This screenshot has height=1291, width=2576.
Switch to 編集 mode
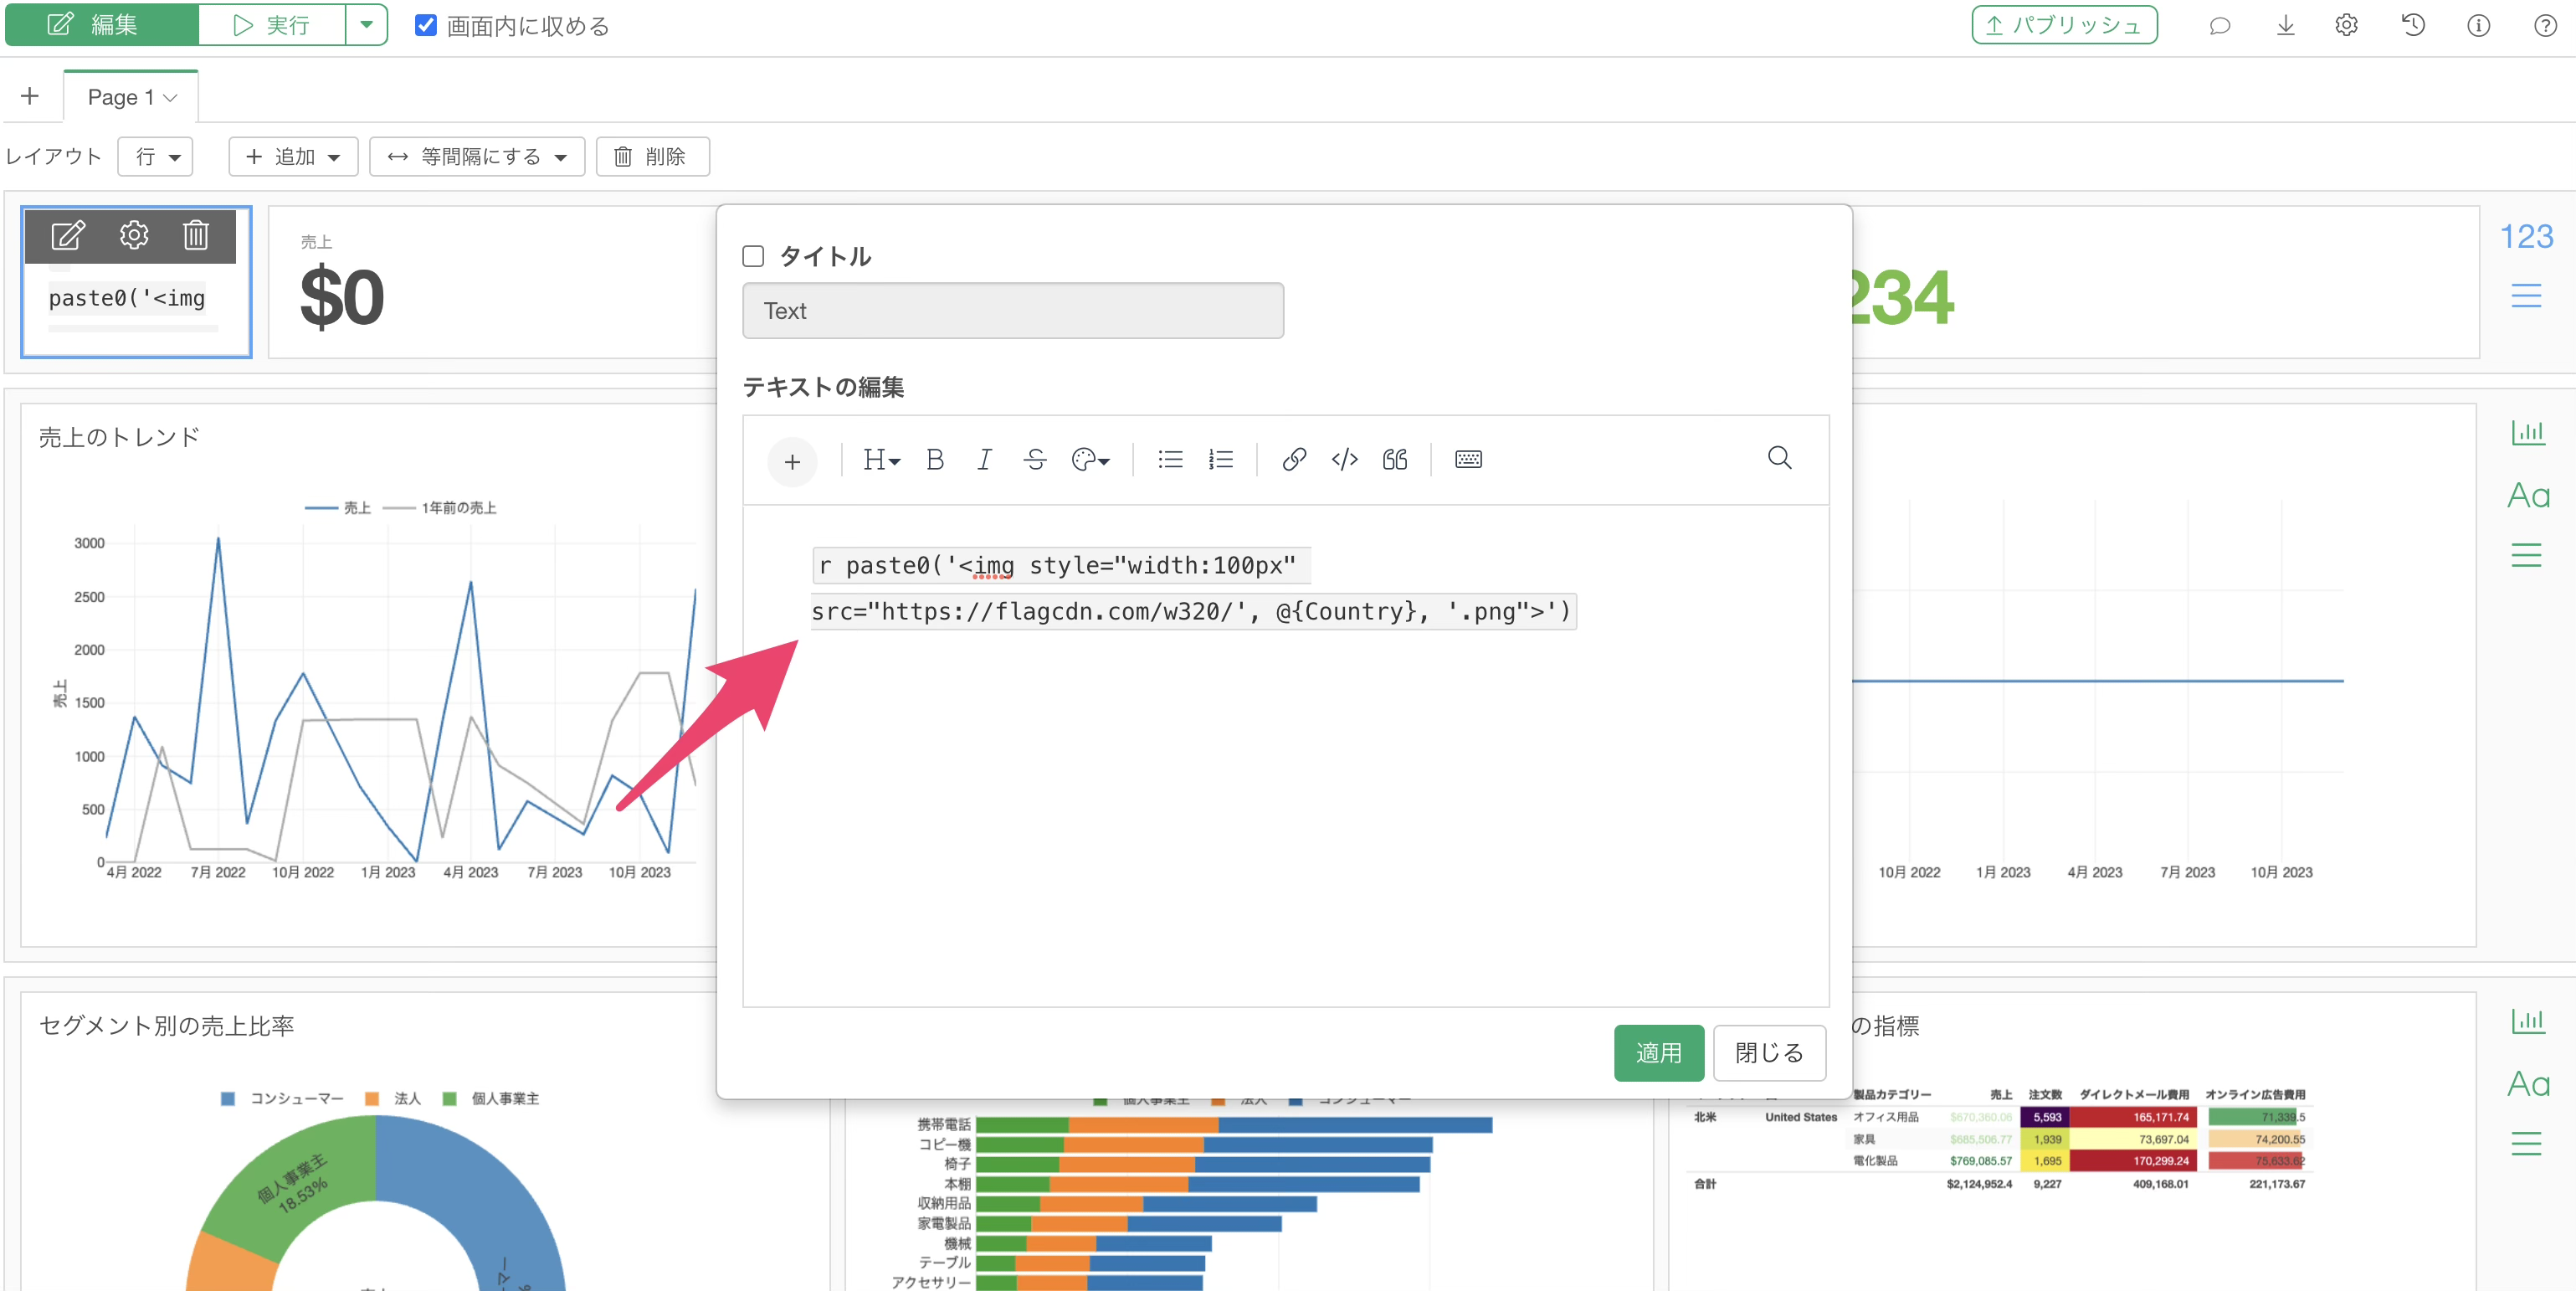click(x=102, y=24)
